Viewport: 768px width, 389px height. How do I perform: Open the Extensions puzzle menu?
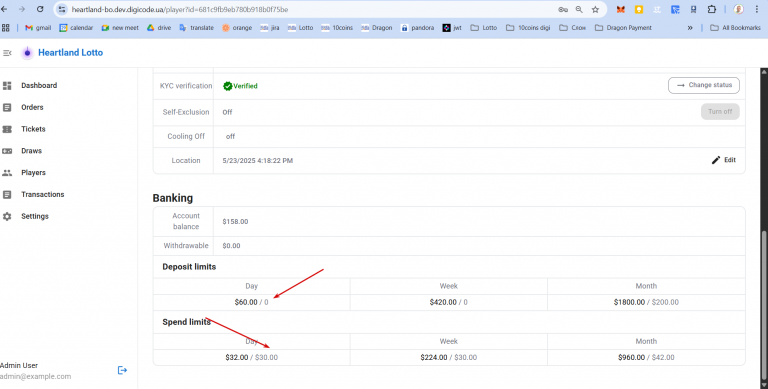[x=712, y=9]
